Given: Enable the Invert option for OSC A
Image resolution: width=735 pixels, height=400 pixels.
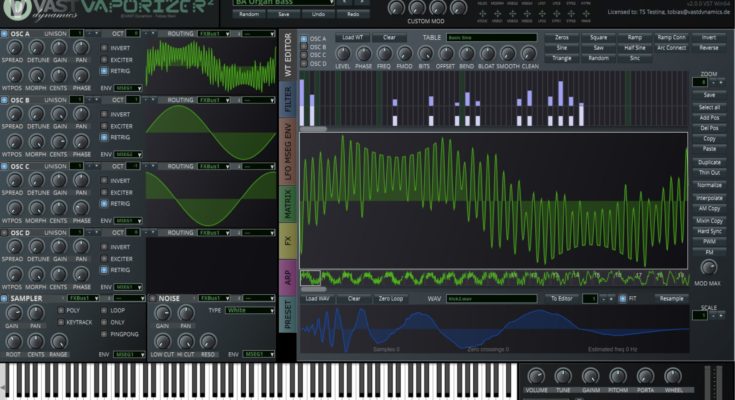Looking at the screenshot, I should coord(104,48).
